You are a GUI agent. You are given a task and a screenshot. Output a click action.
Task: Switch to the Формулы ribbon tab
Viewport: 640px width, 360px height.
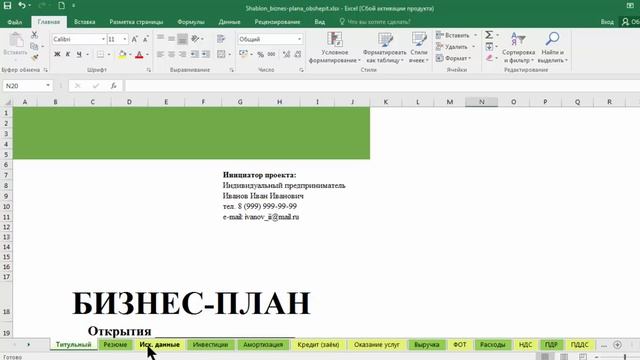[191, 22]
